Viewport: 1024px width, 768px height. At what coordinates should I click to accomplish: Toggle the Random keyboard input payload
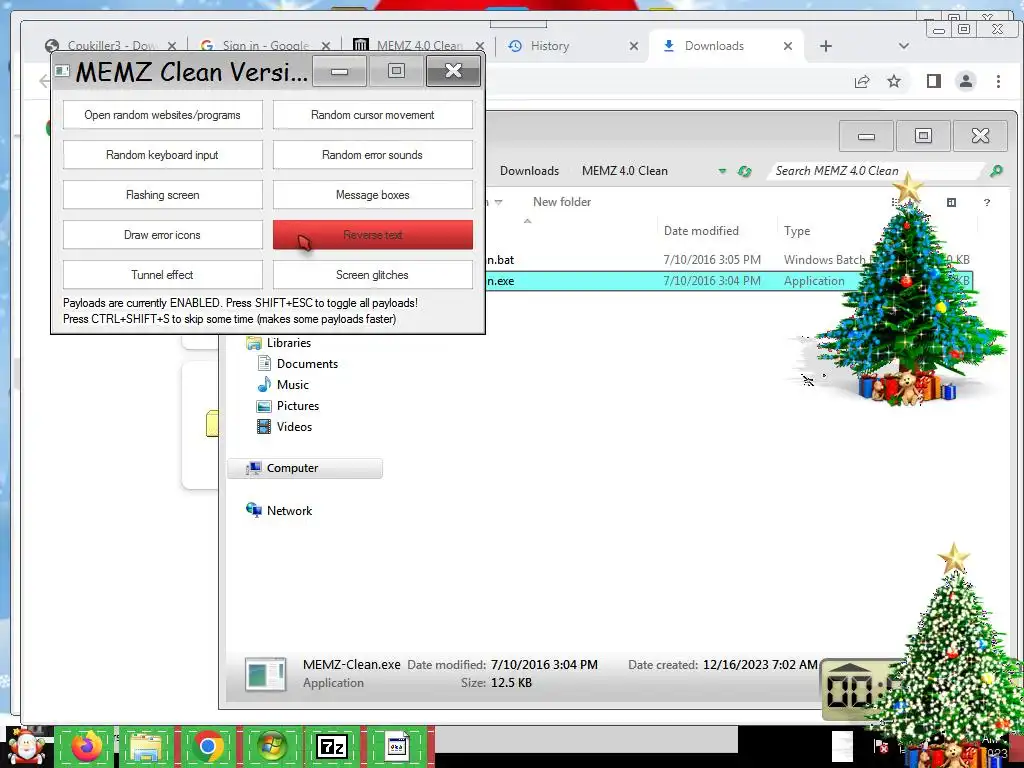click(x=163, y=155)
